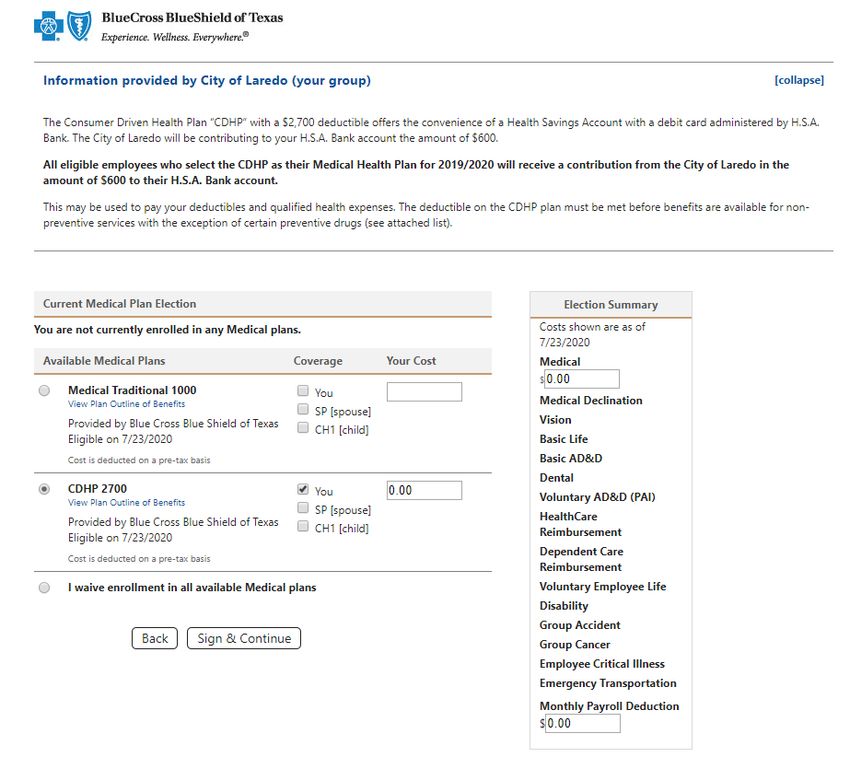Click the 'Election Summary' panel header
This screenshot has height=757, width=850.
pos(610,305)
